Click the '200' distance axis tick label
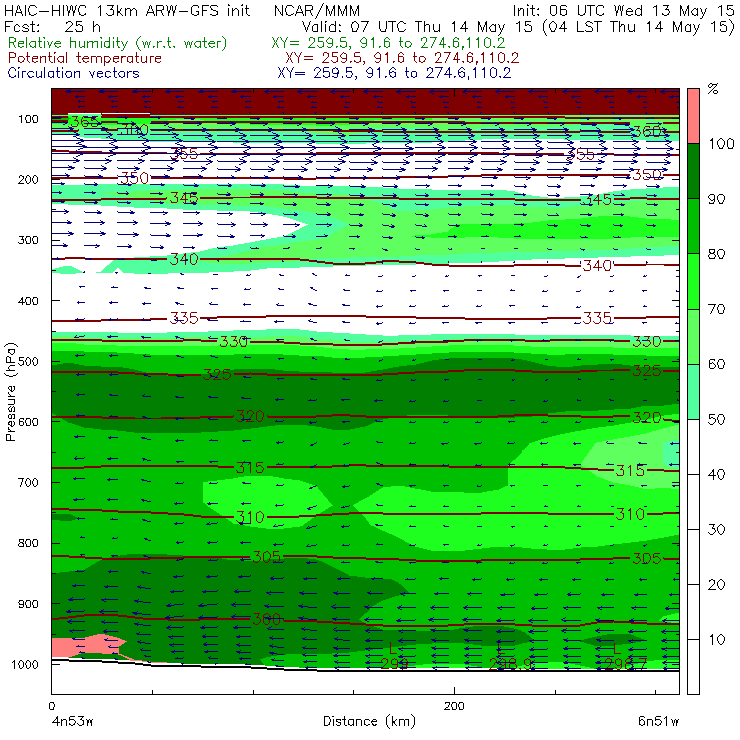 coord(454,706)
